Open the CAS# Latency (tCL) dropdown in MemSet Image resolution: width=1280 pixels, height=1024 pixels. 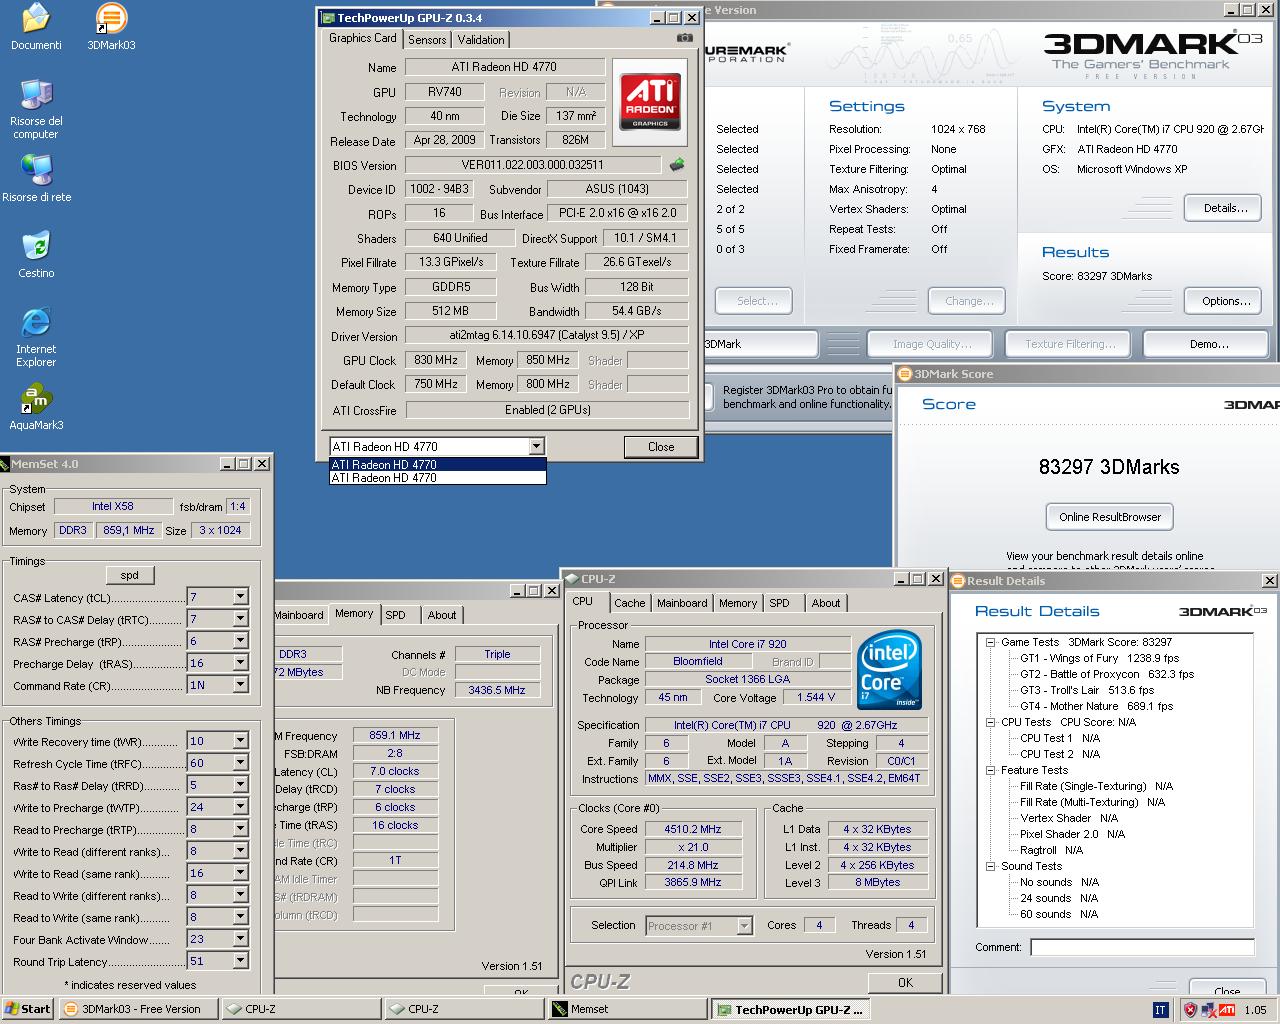240,597
